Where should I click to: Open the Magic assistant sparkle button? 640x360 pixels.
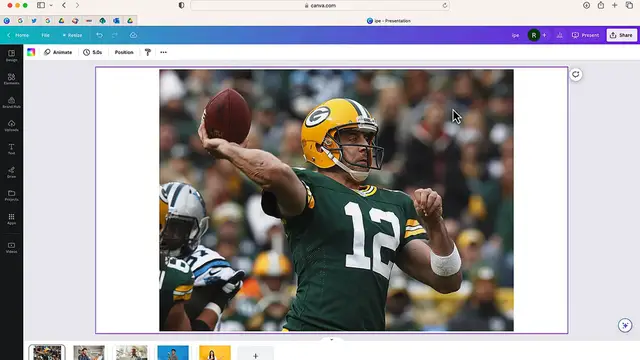625,325
